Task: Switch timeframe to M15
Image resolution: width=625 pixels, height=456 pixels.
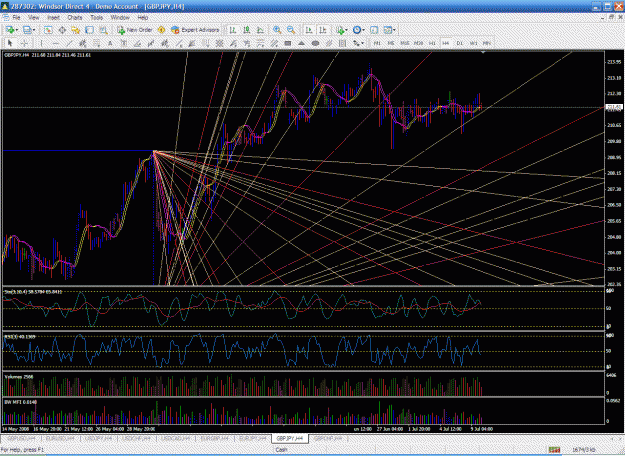Action: [x=405, y=43]
